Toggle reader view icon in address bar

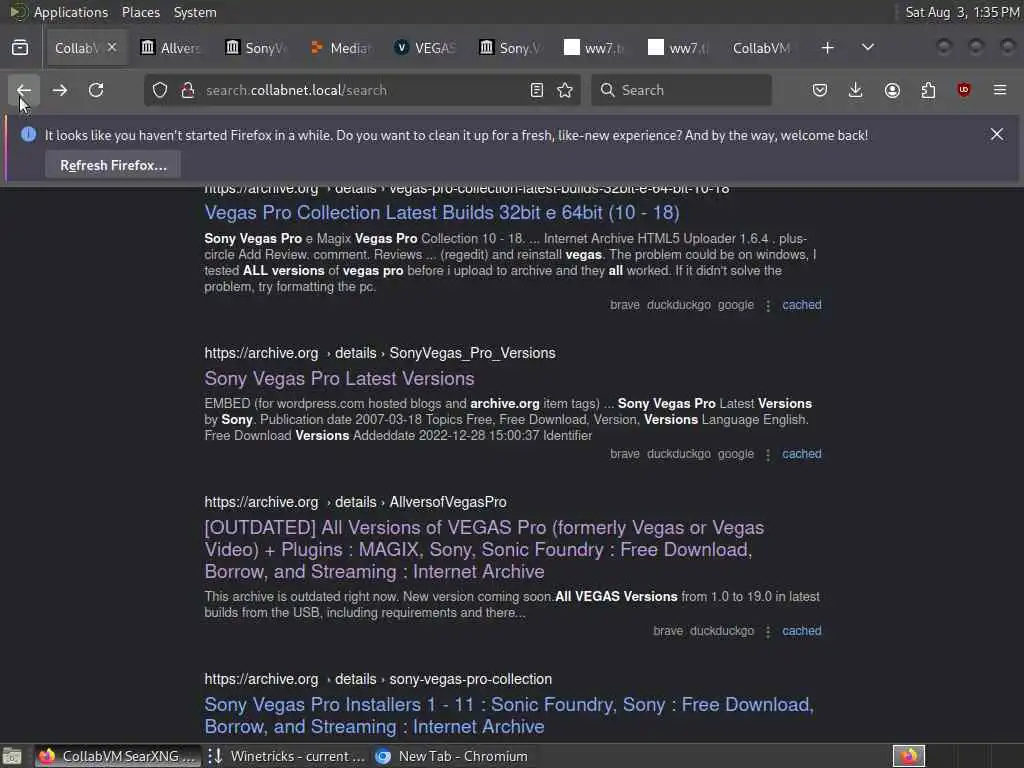[x=537, y=90]
